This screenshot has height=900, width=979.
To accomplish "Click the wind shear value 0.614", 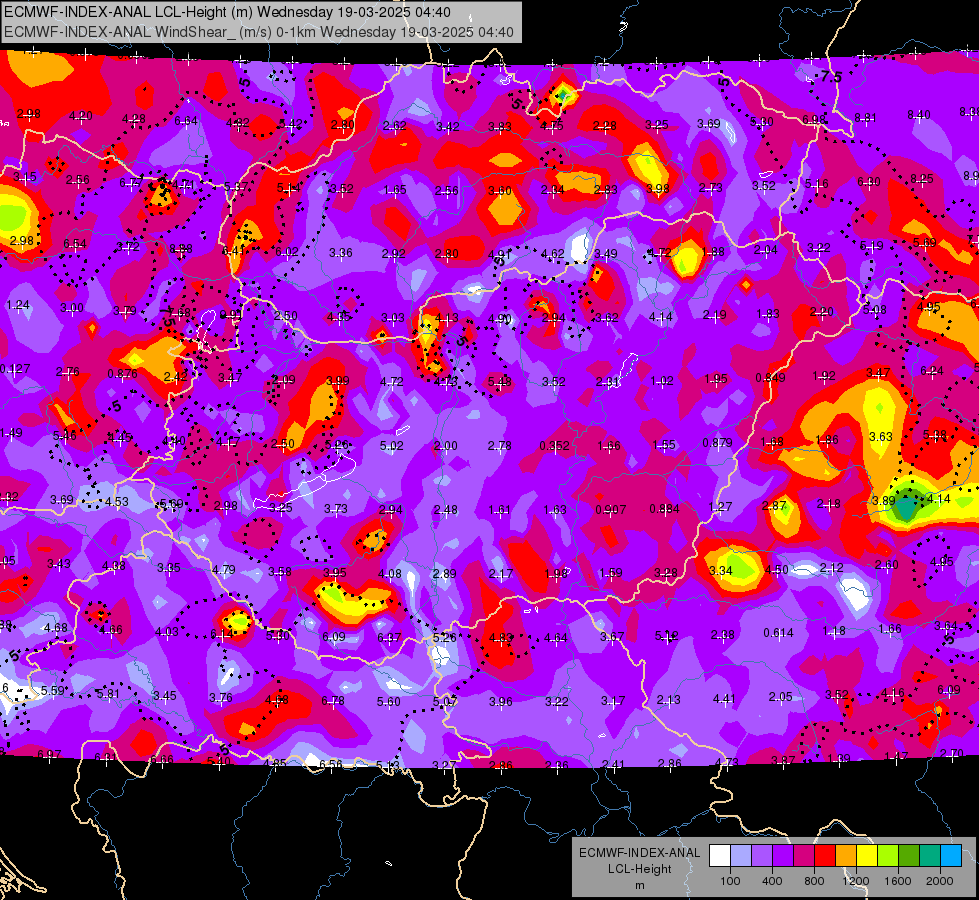I will pos(779,633).
